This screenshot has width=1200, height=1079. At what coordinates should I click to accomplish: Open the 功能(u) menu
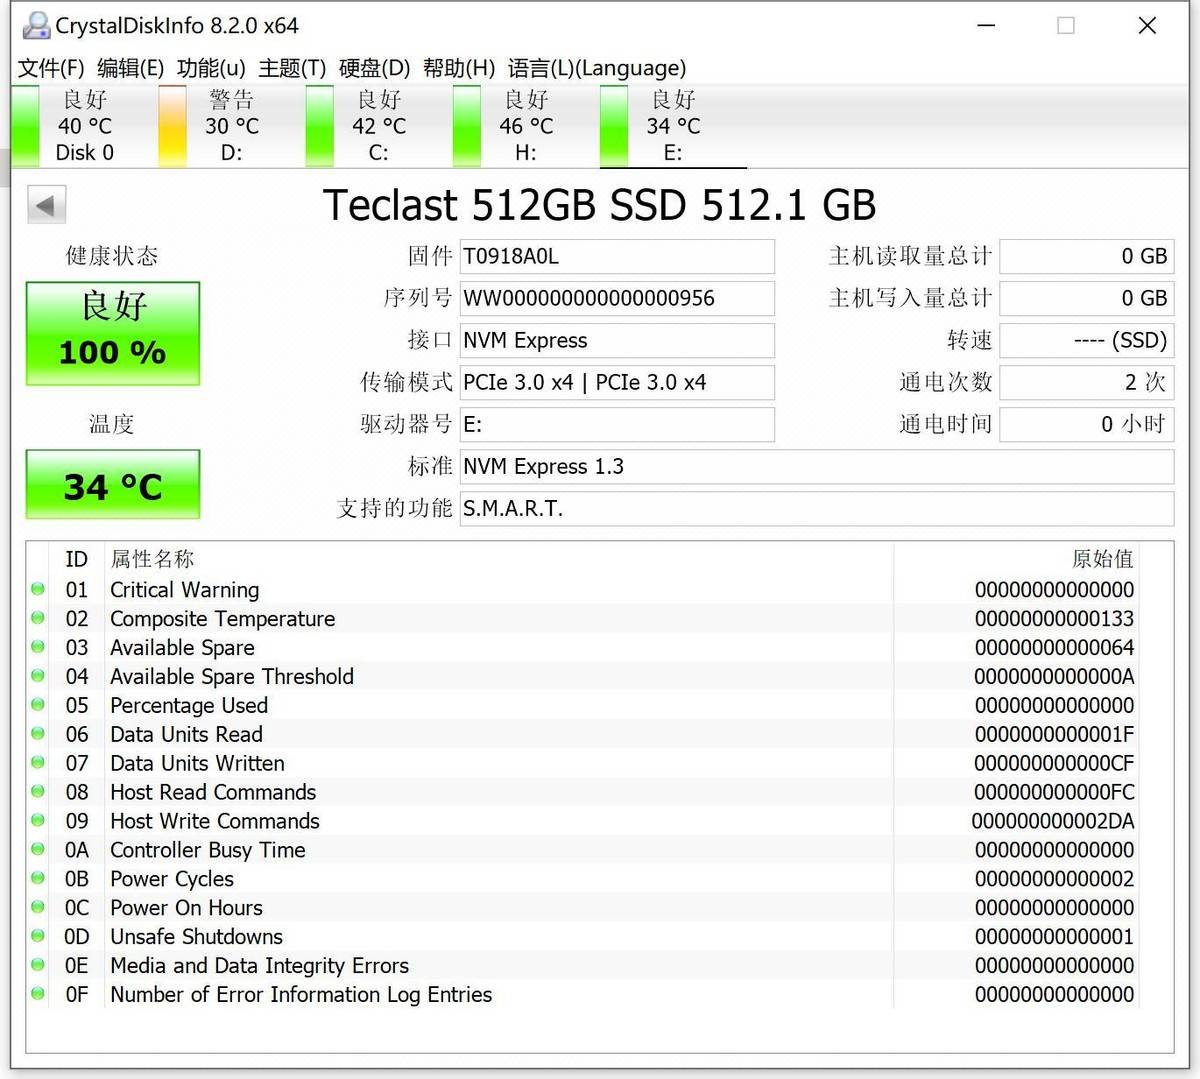[x=211, y=68]
